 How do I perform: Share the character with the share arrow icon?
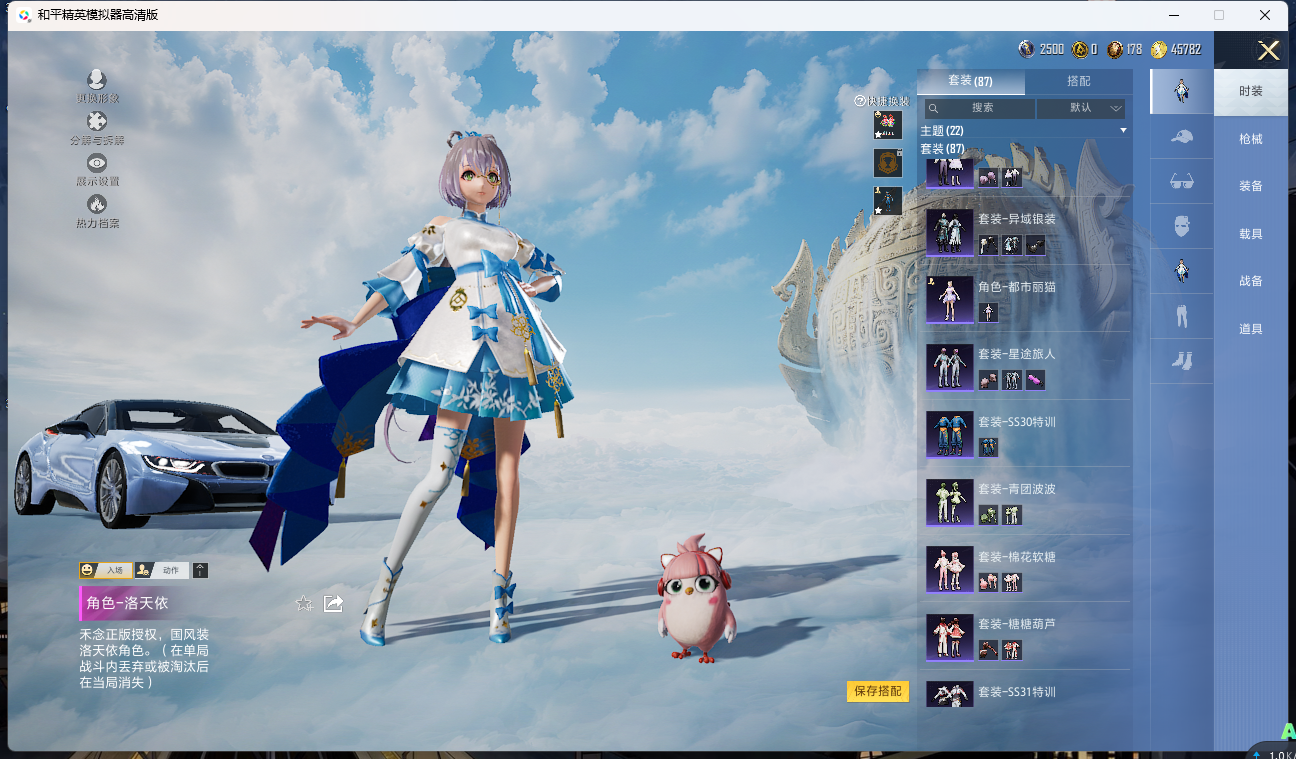tap(334, 603)
